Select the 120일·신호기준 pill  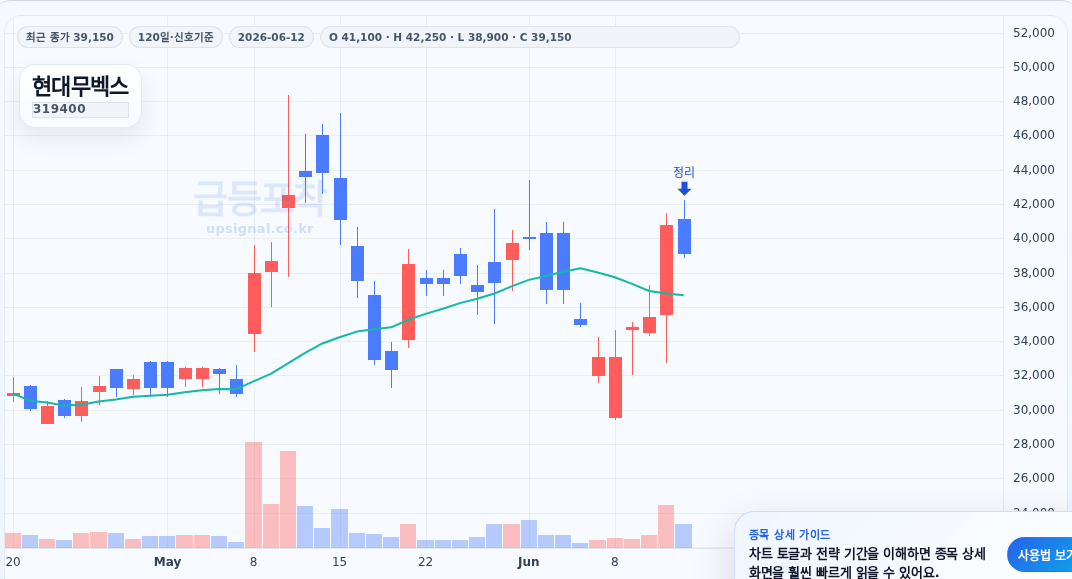(x=176, y=37)
